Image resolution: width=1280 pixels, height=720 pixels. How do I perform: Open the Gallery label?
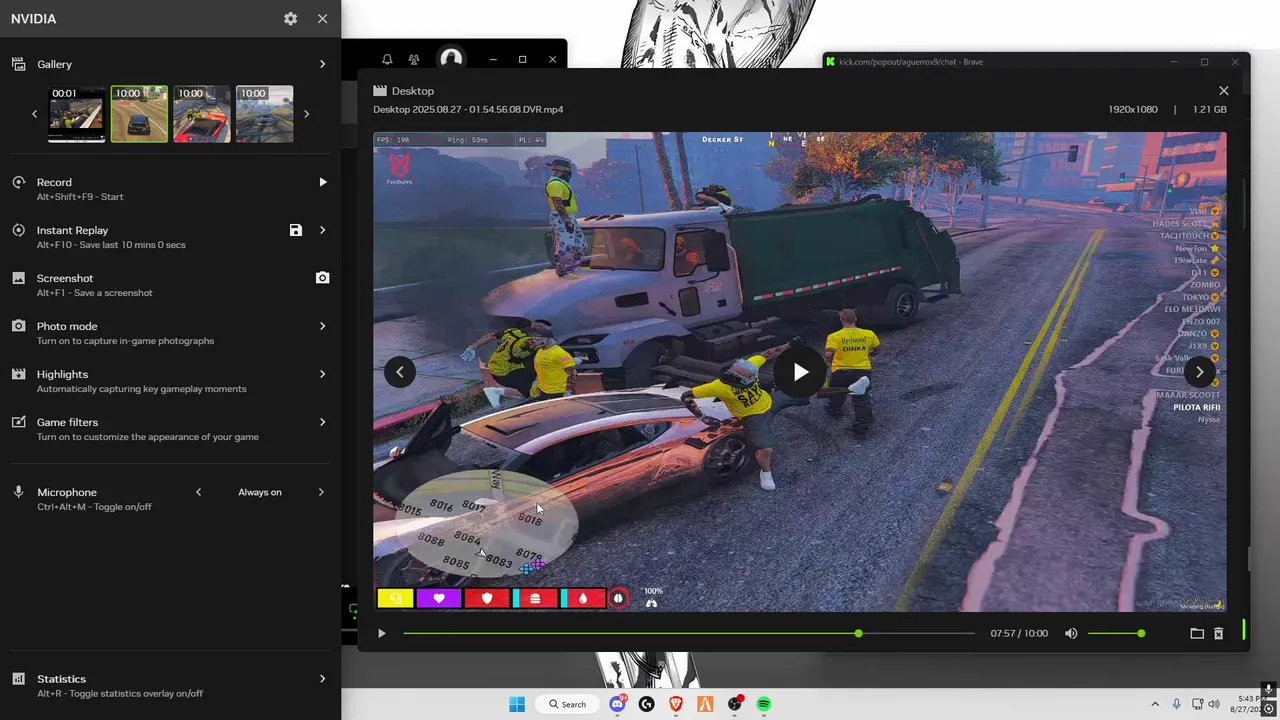click(55, 64)
